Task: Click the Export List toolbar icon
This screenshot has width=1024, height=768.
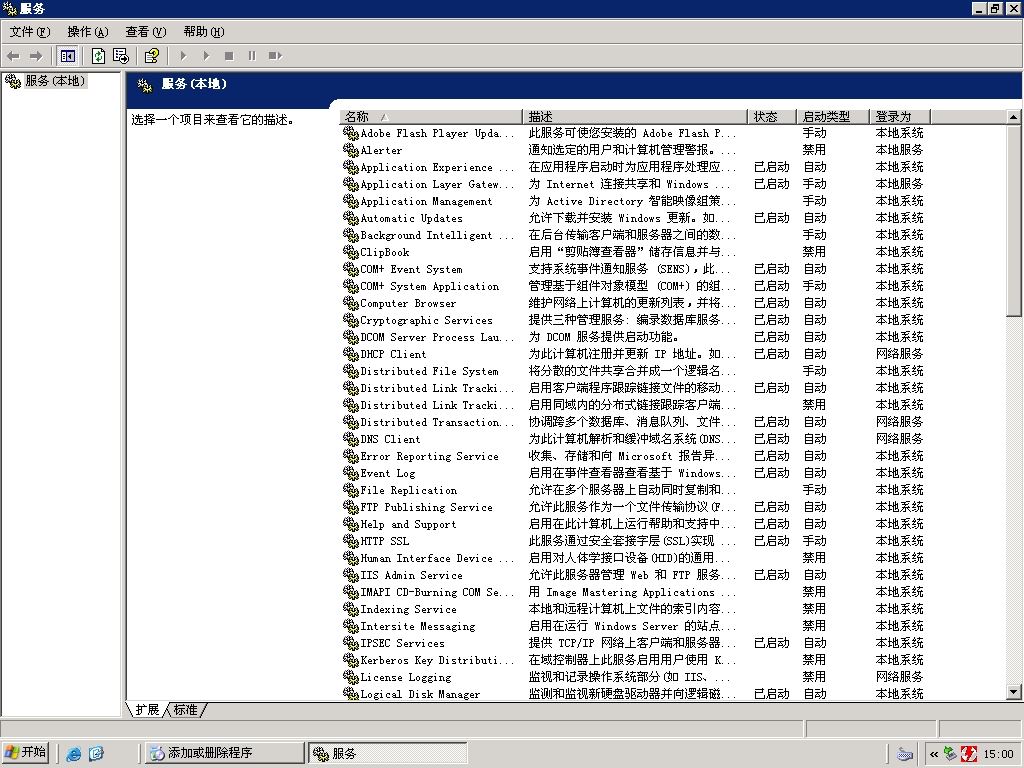Action: 121,56
